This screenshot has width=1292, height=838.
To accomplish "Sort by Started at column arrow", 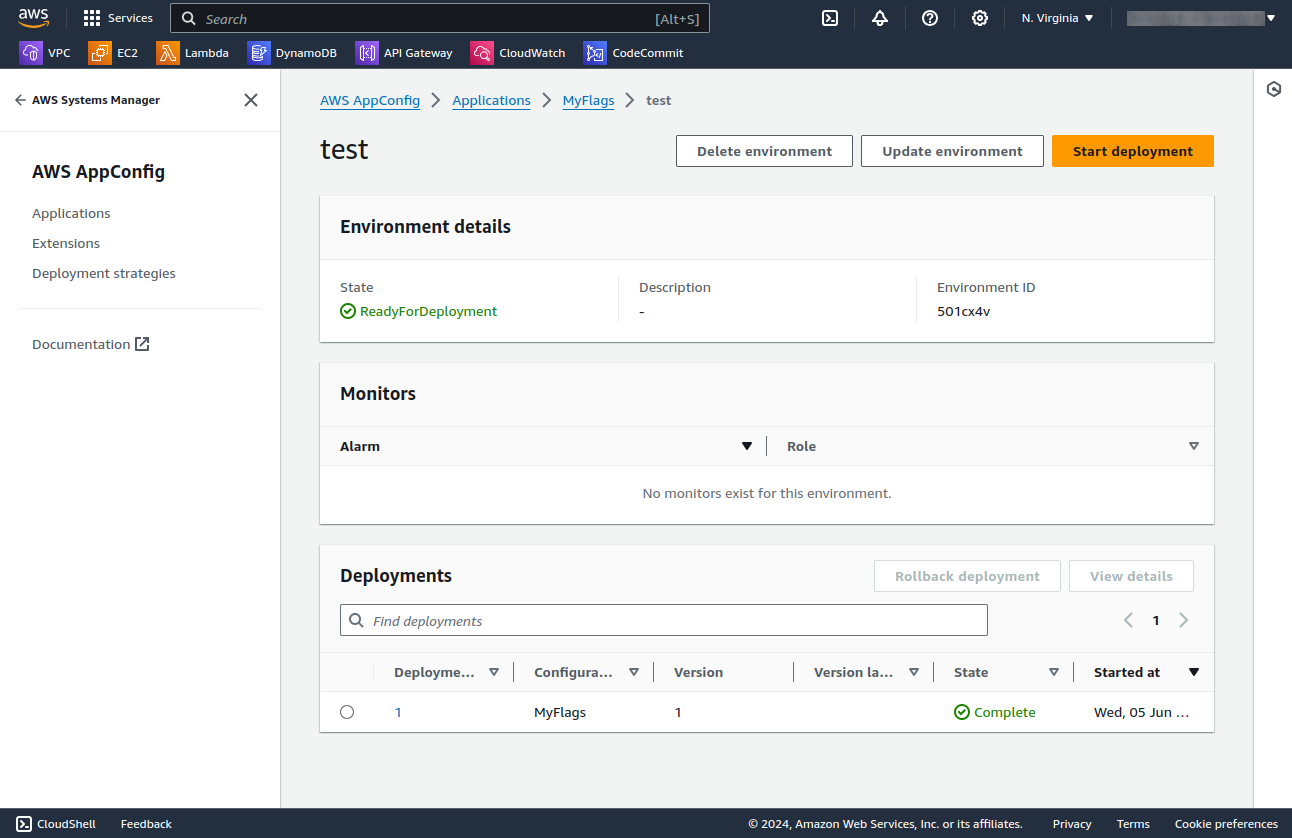I will 1194,672.
